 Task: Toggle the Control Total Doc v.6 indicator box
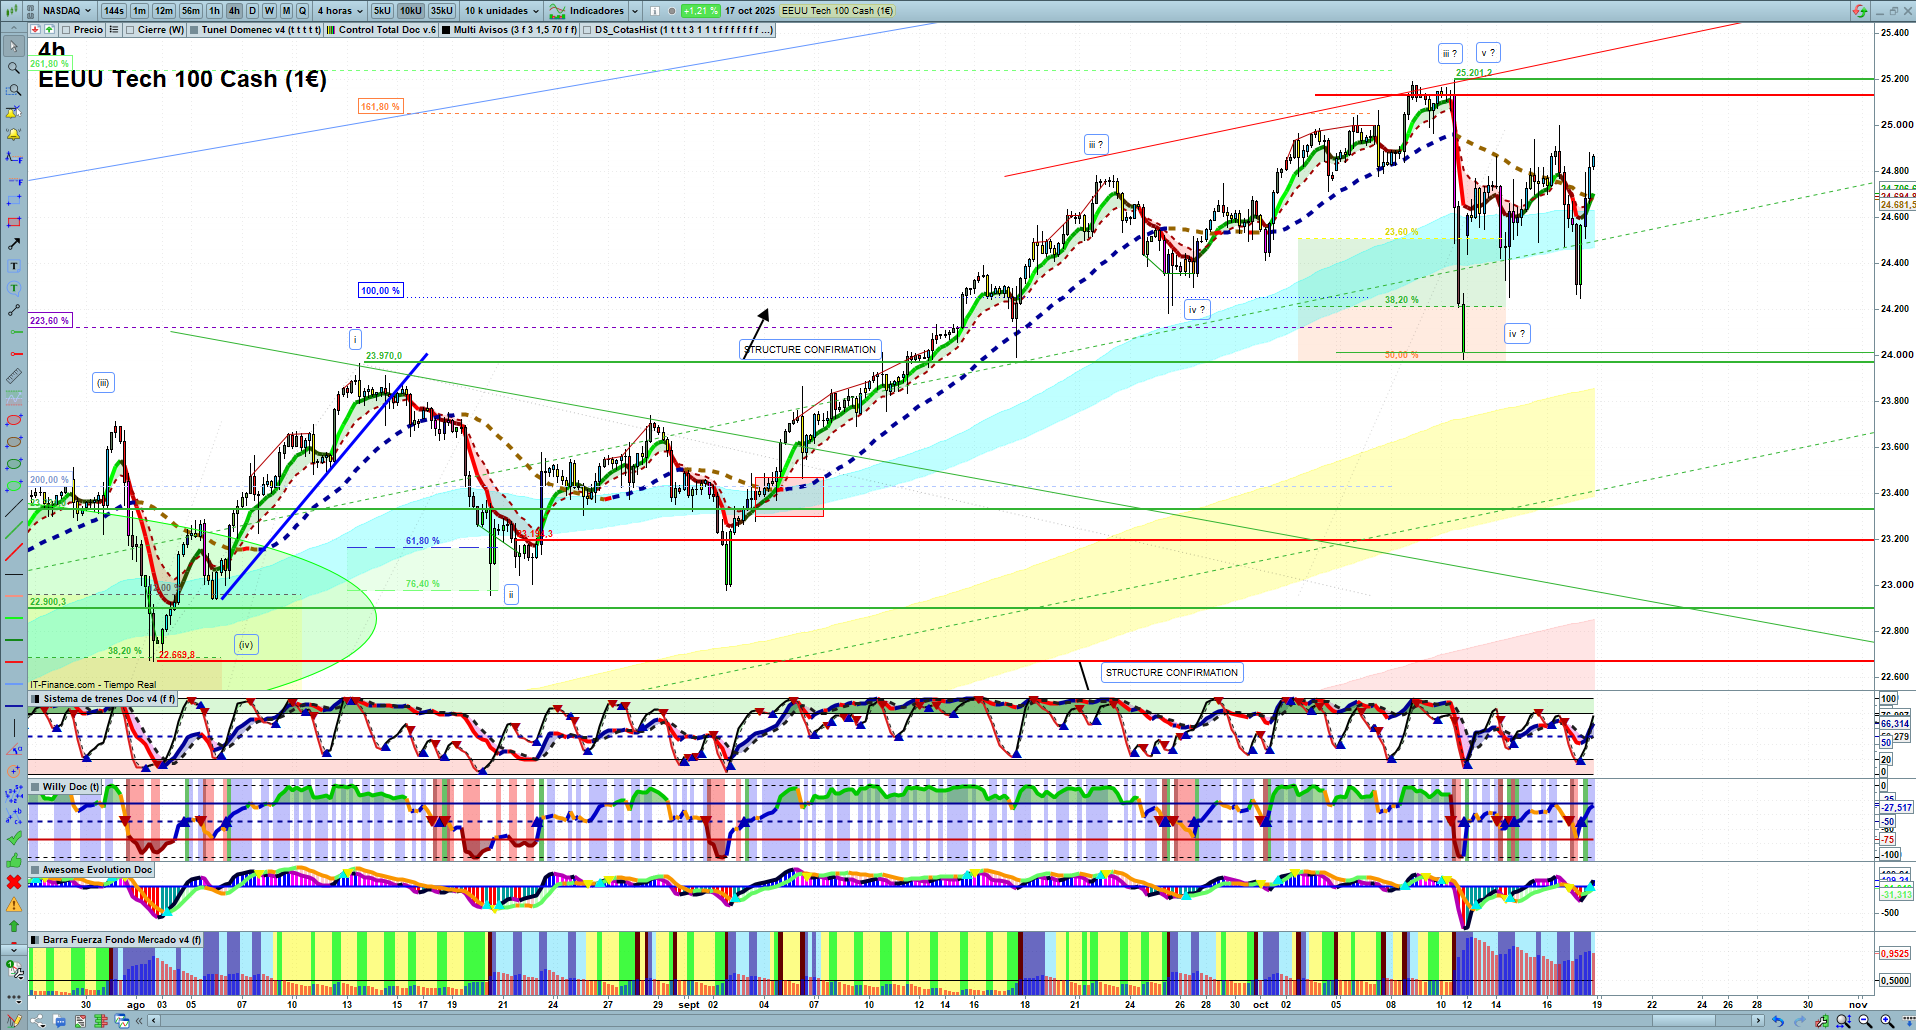click(331, 30)
